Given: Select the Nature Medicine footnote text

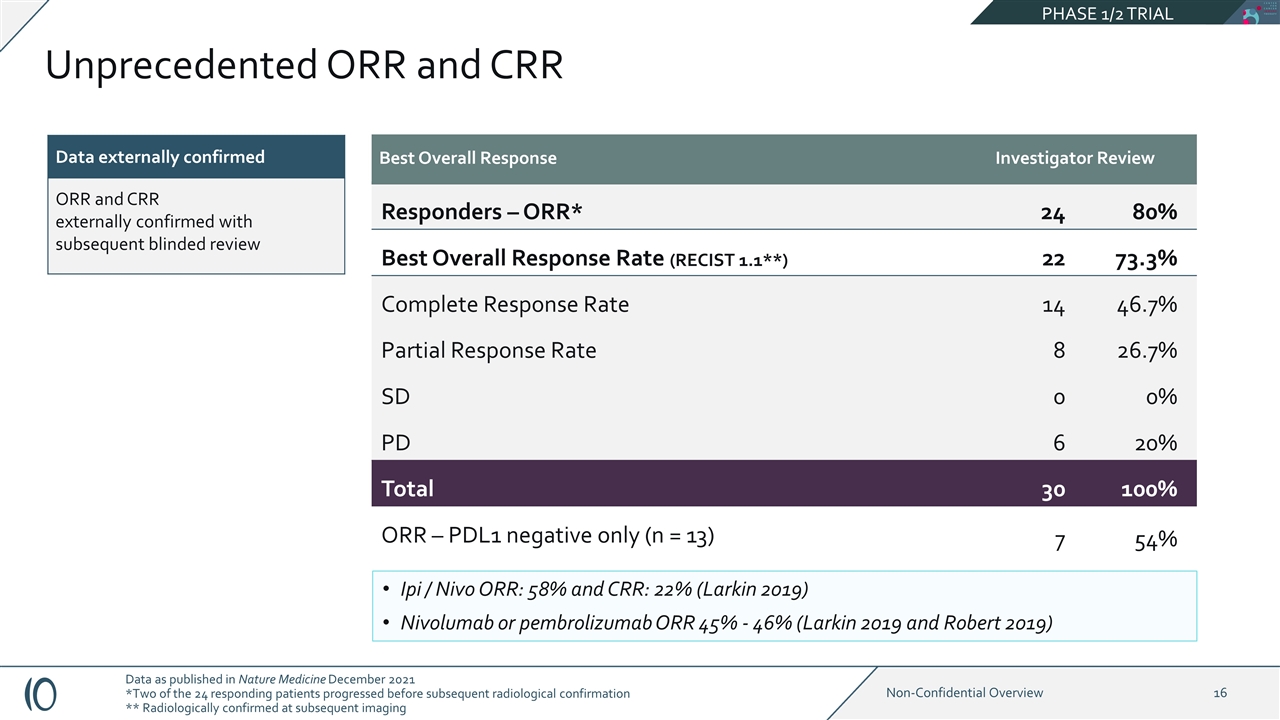Looking at the screenshot, I should pyautogui.click(x=270, y=679).
